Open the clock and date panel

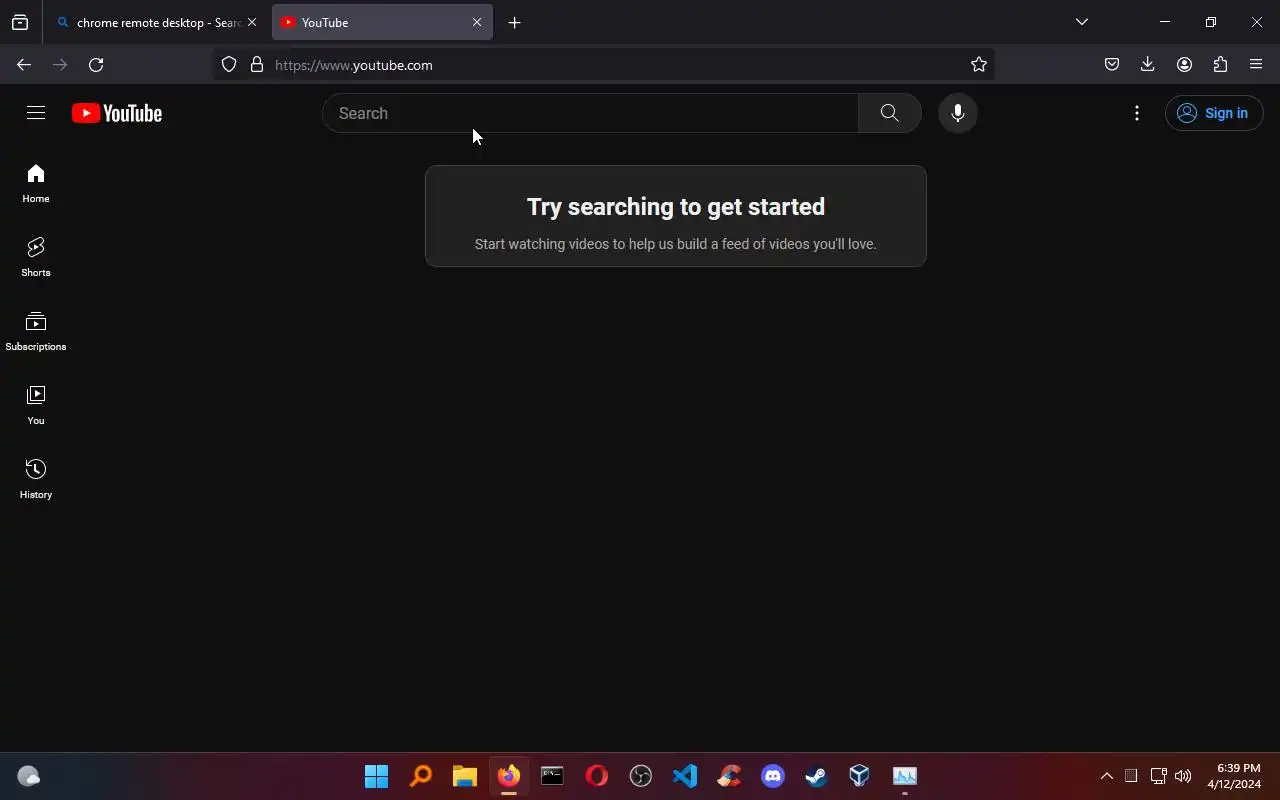point(1234,776)
